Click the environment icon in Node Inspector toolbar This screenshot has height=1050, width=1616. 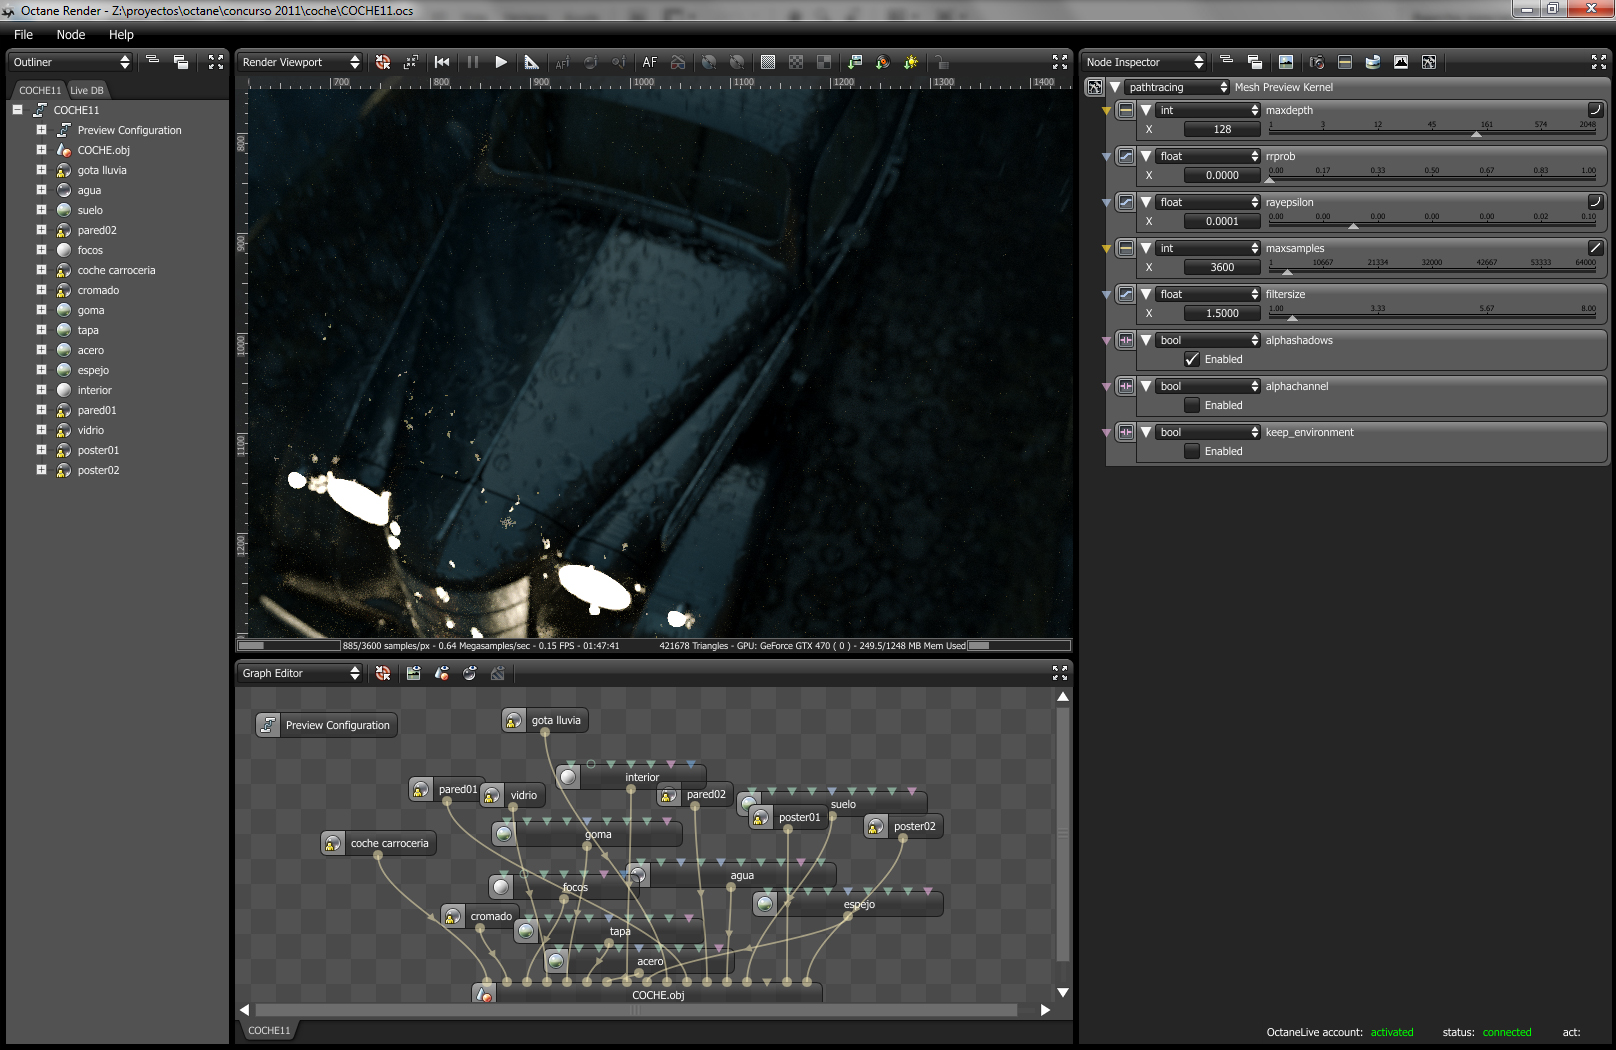tap(1373, 62)
